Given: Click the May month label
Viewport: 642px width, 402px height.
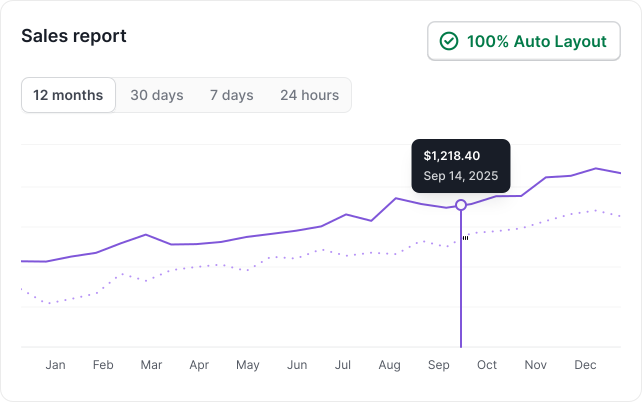Looking at the screenshot, I should click(247, 365).
